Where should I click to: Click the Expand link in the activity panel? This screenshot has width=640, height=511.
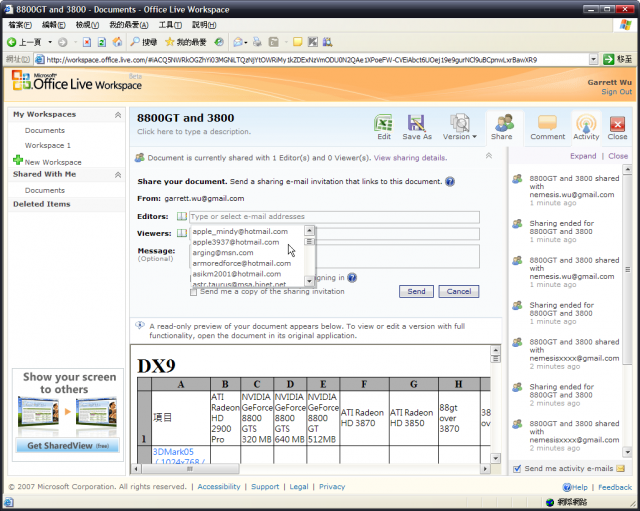pyautogui.click(x=583, y=156)
